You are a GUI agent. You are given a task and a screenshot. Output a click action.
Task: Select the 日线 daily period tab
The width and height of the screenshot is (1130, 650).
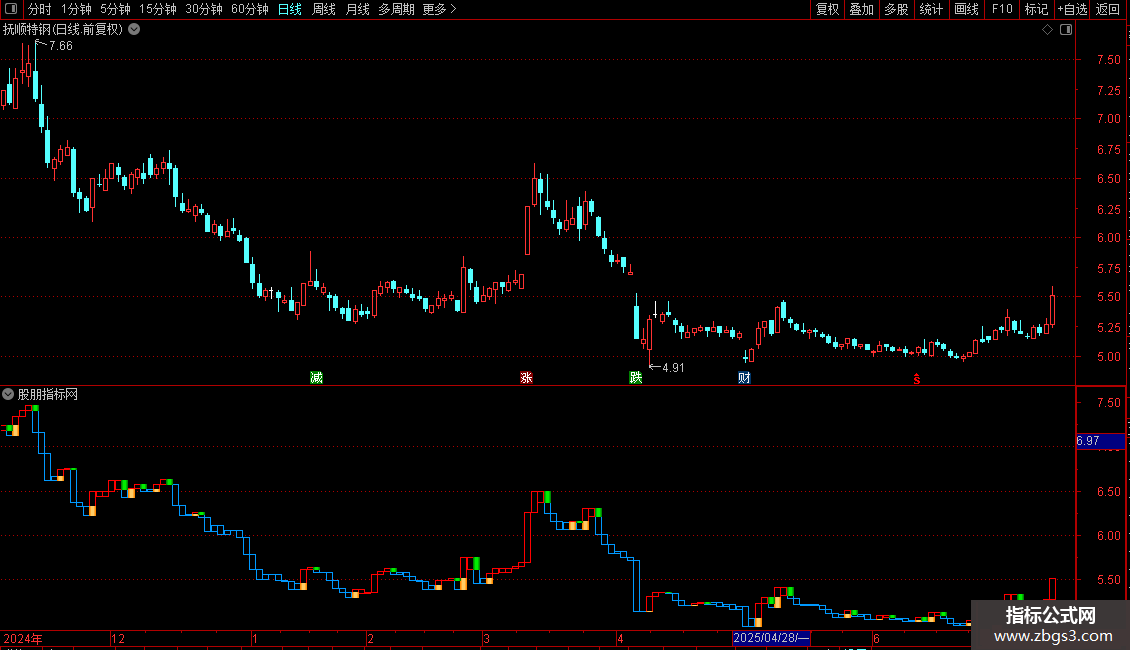pos(290,9)
